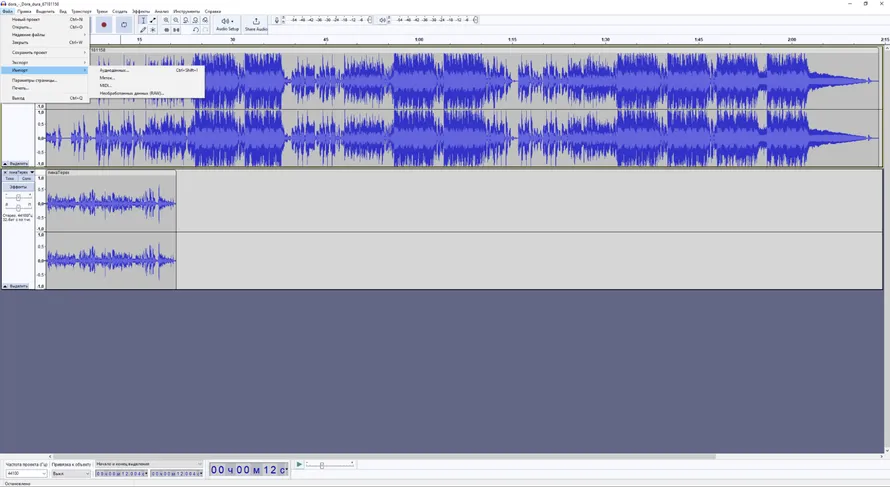
Task: Adjust gain slider on second track
Action: (x=18, y=198)
